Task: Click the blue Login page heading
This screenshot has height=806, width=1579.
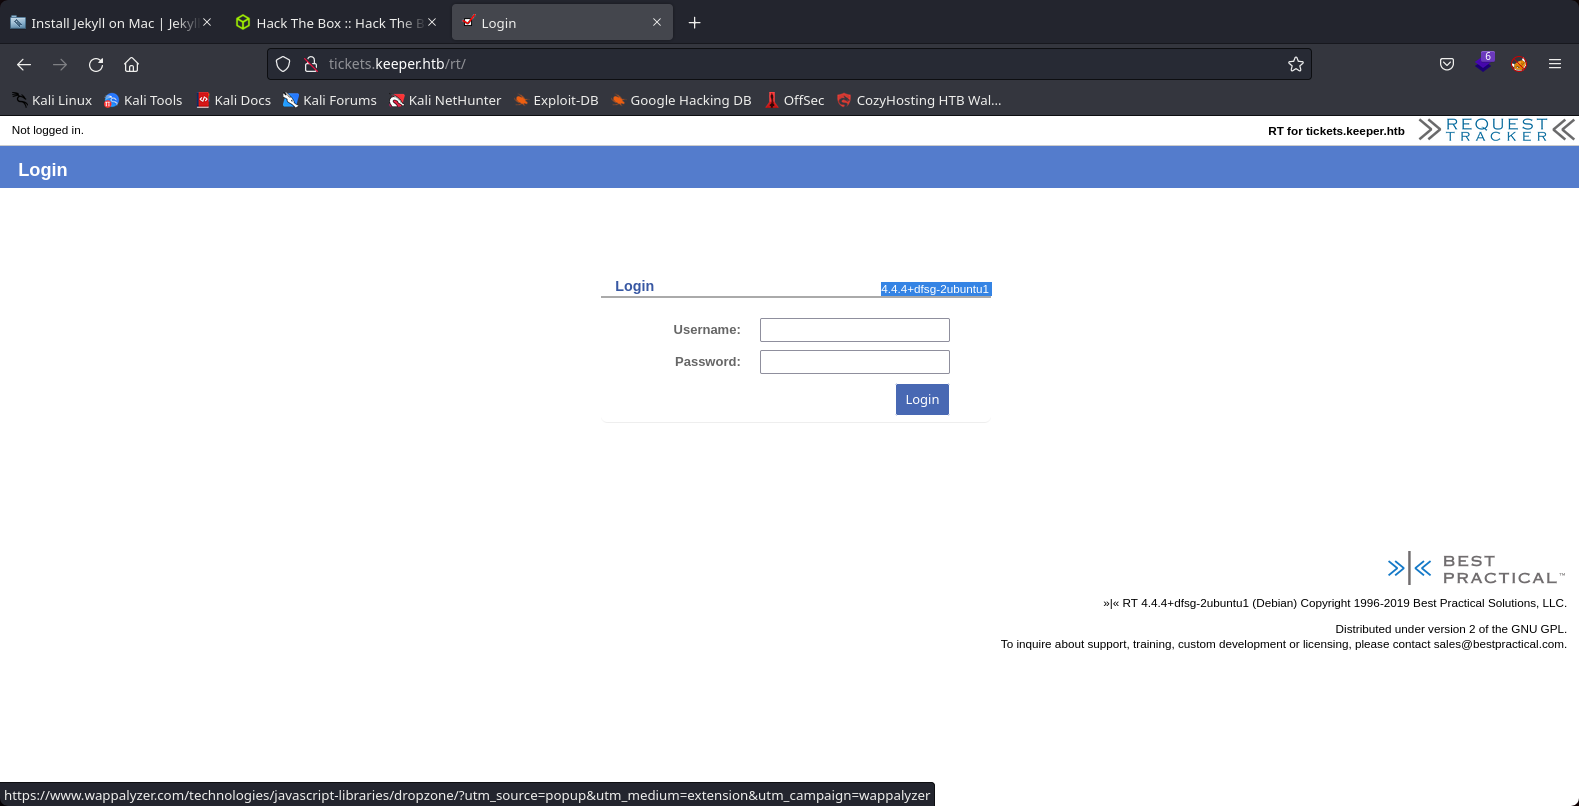Action: tap(43, 170)
